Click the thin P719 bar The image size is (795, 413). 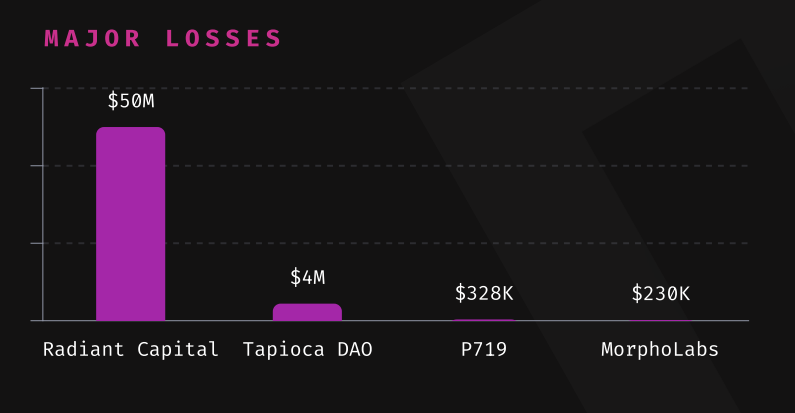coord(484,320)
